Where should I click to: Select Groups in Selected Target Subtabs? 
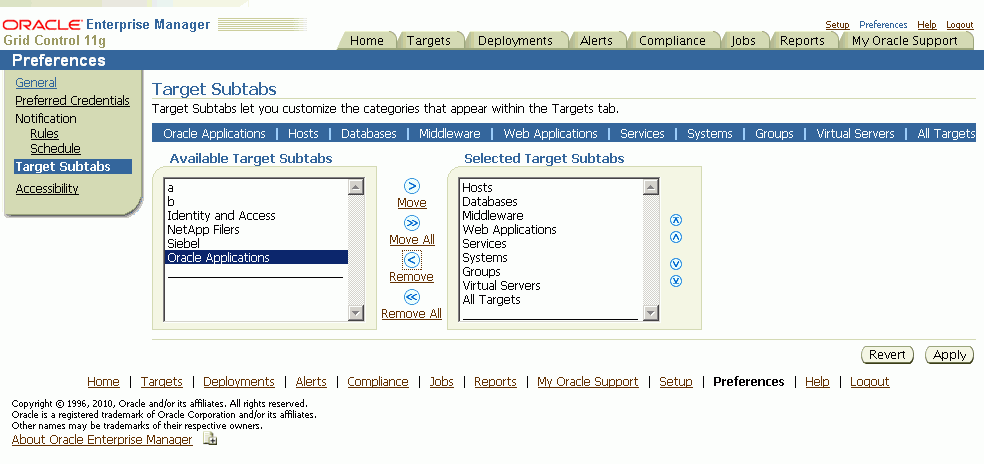tap(552, 272)
